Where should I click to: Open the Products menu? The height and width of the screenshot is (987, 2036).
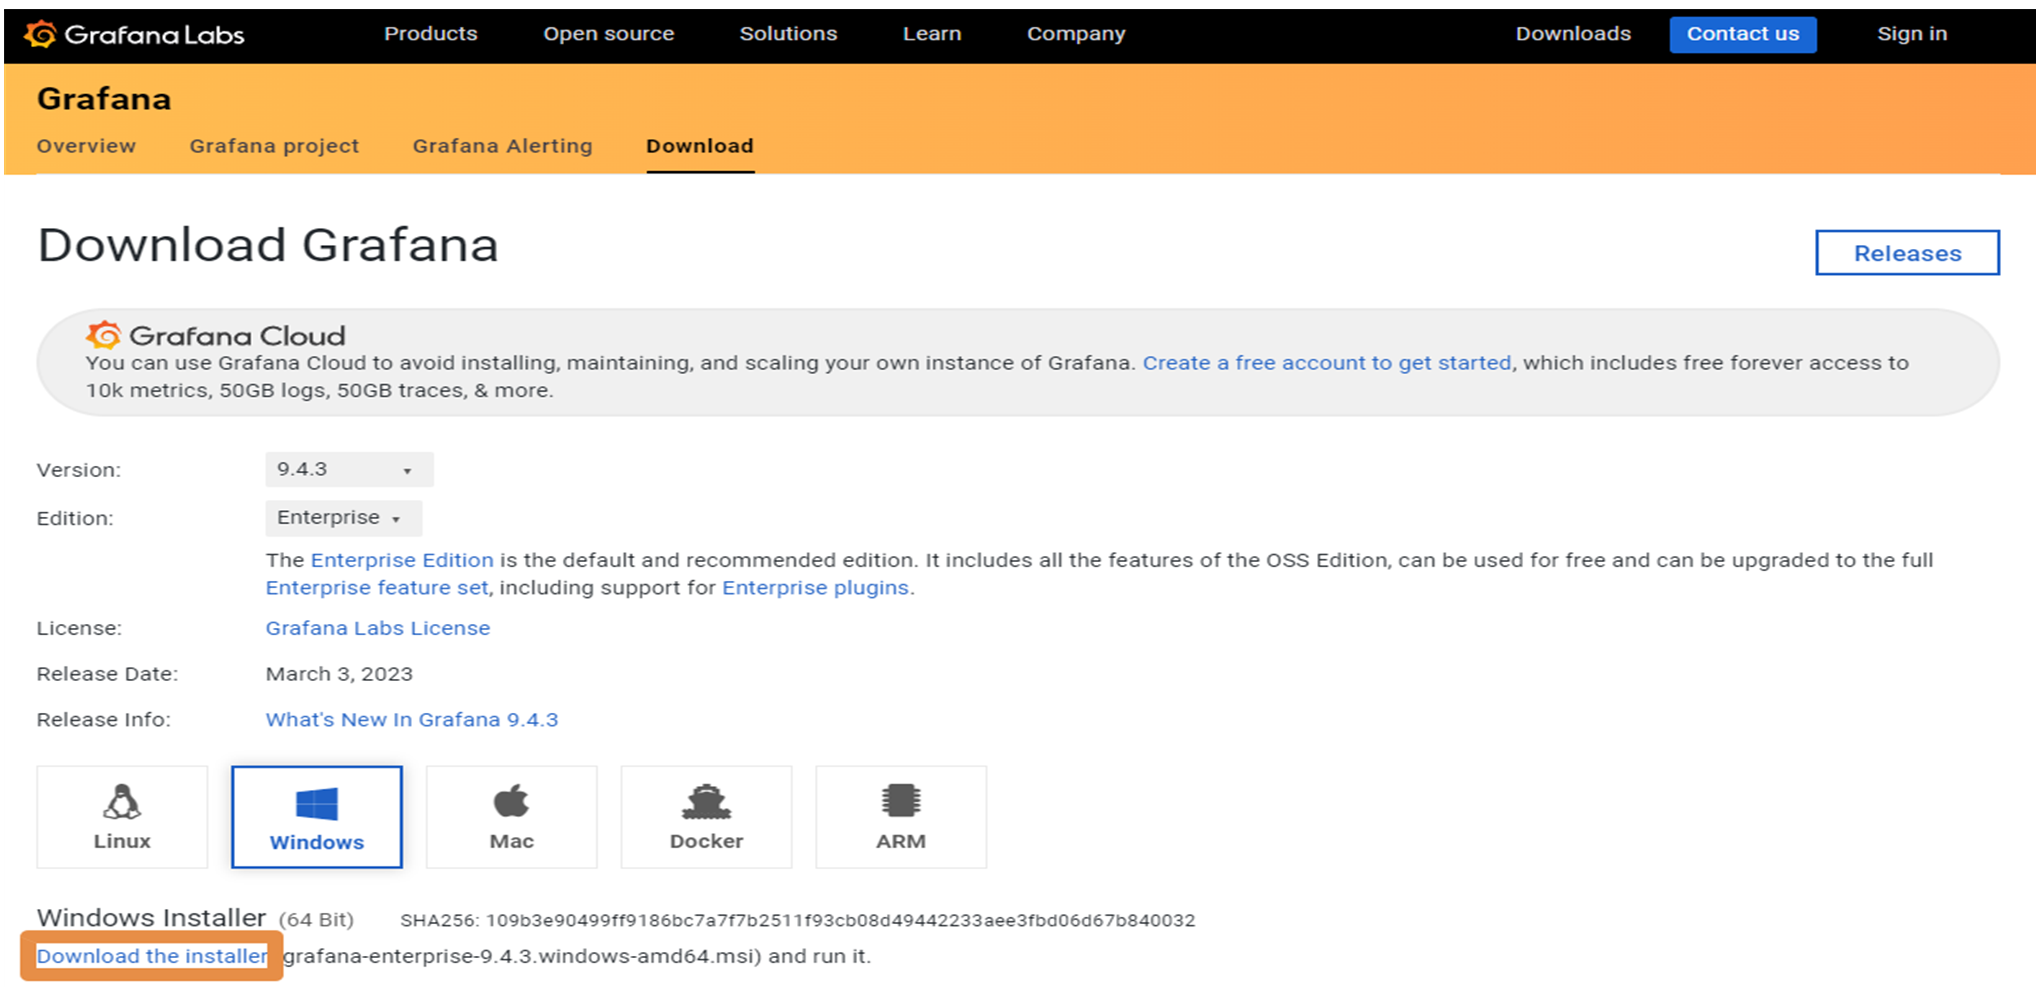point(431,33)
